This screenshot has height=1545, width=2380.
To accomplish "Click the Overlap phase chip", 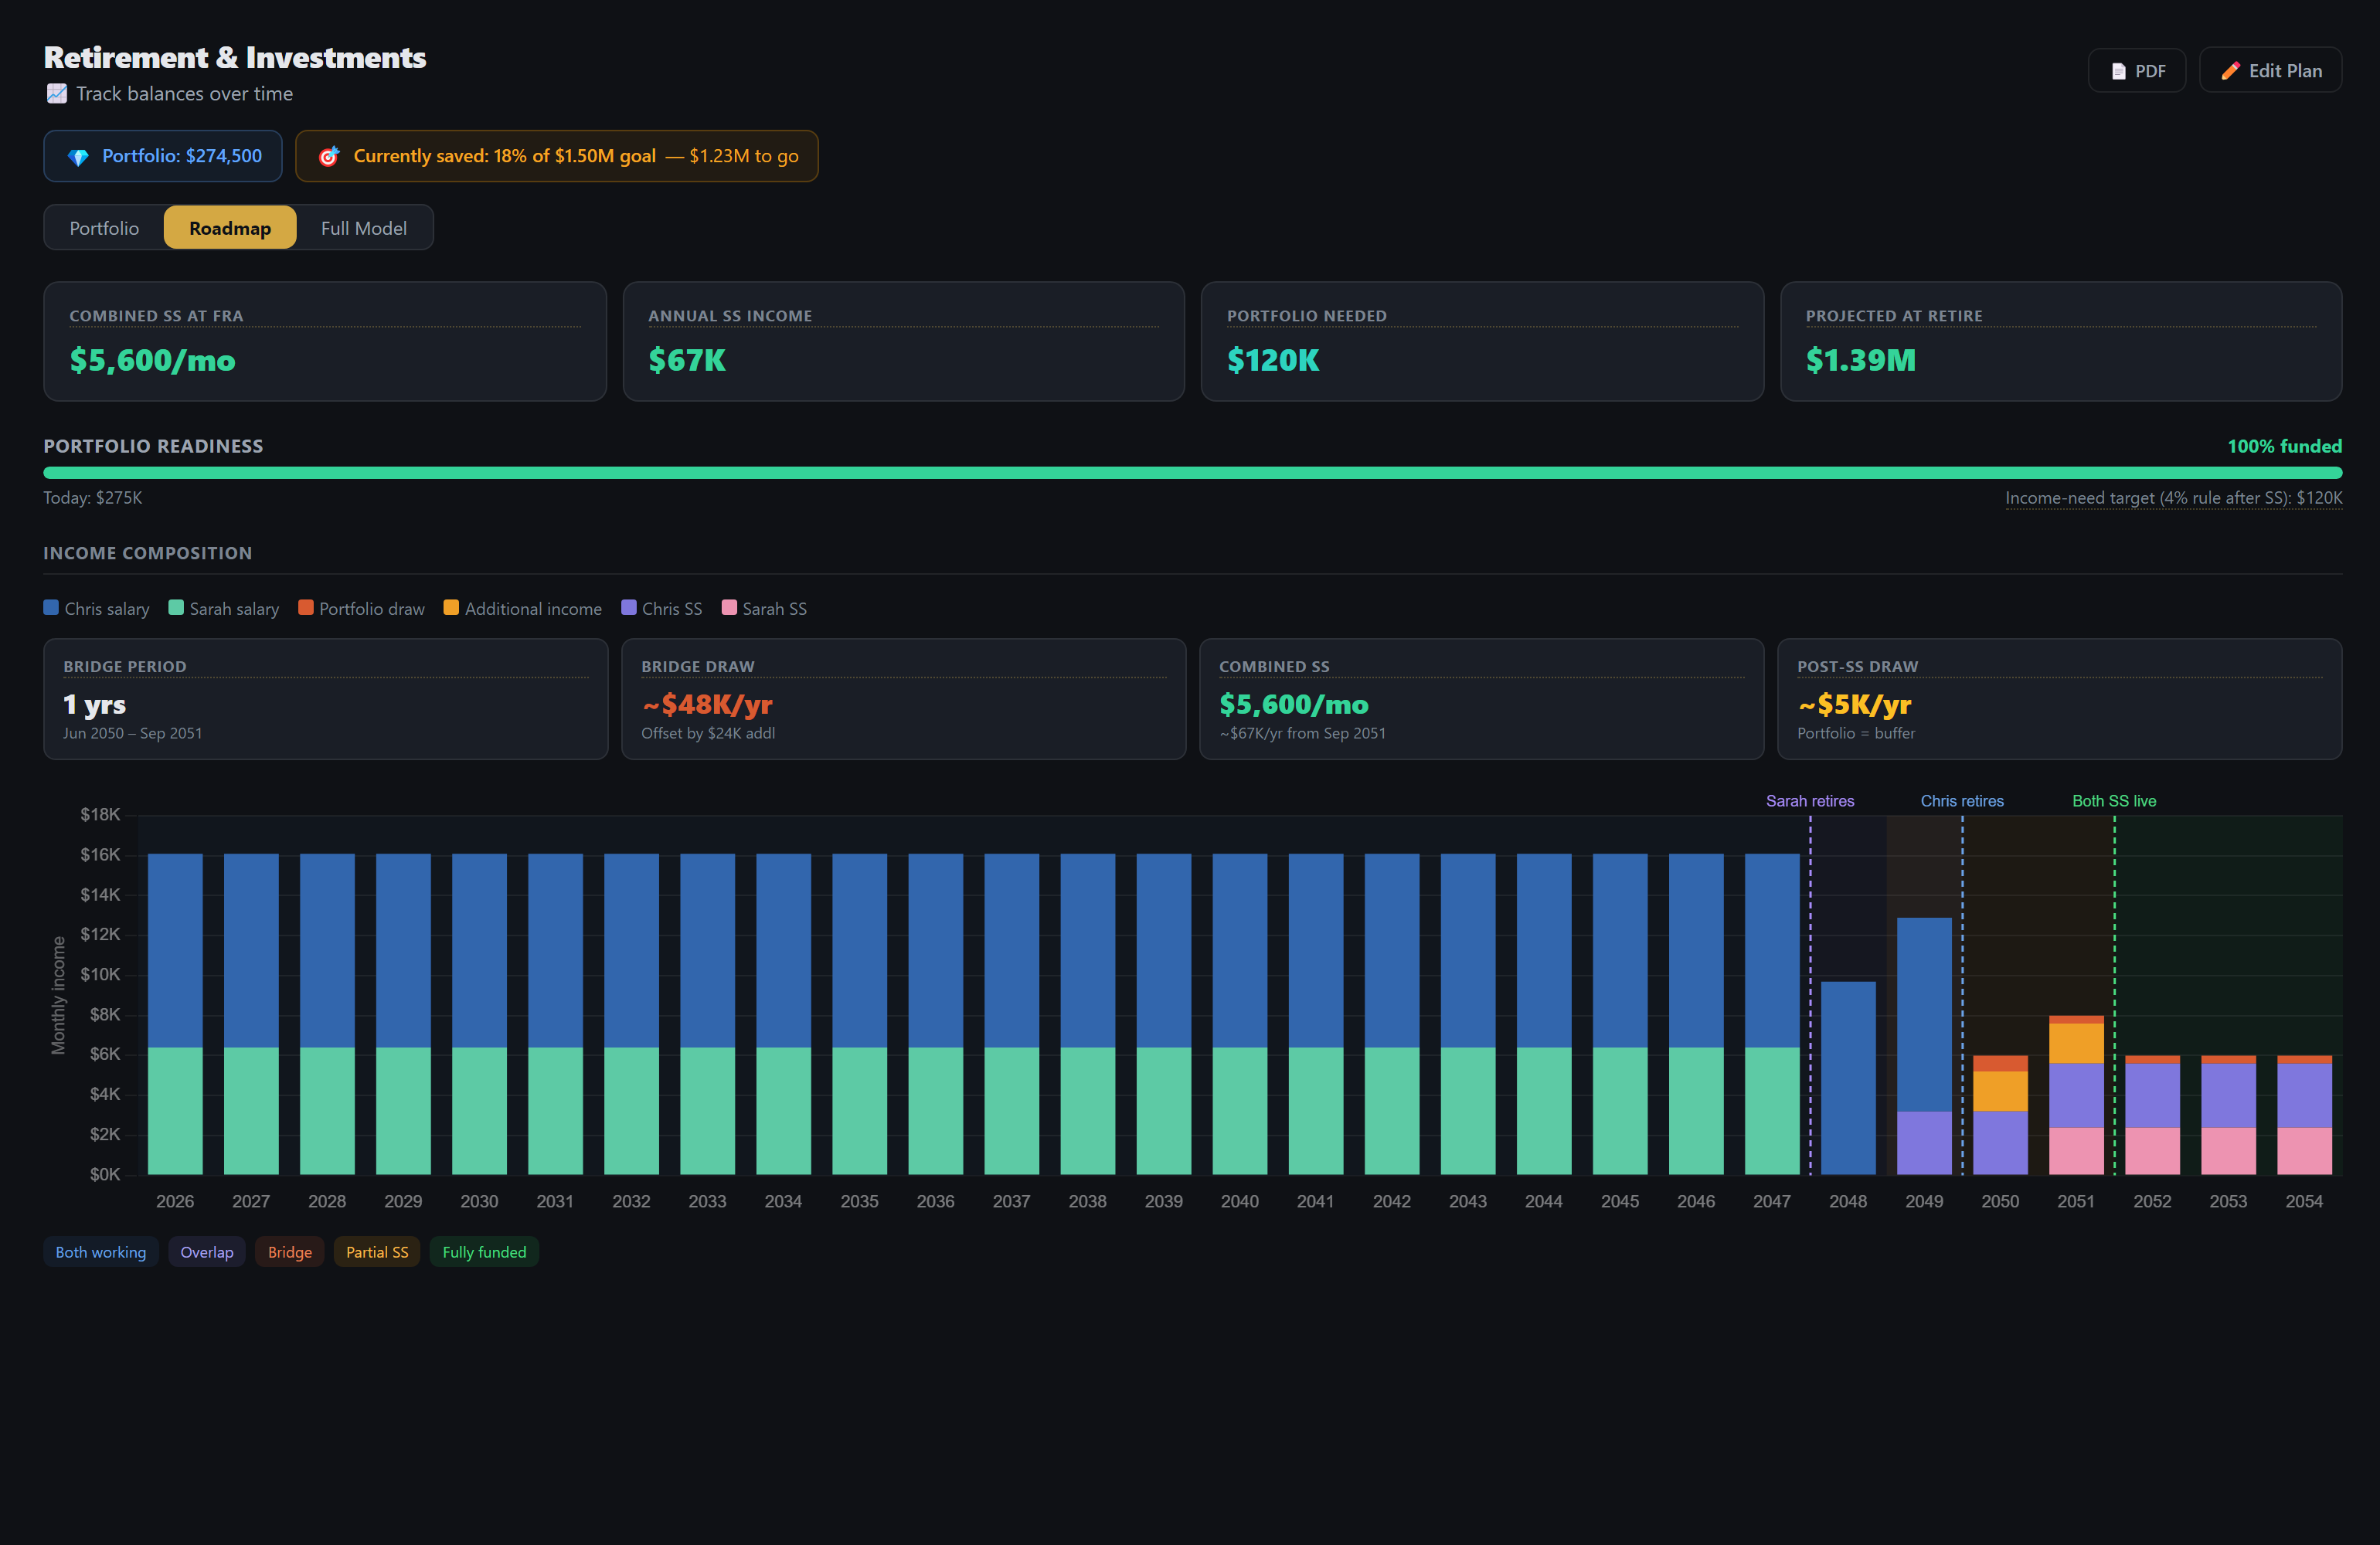I will (x=207, y=1252).
